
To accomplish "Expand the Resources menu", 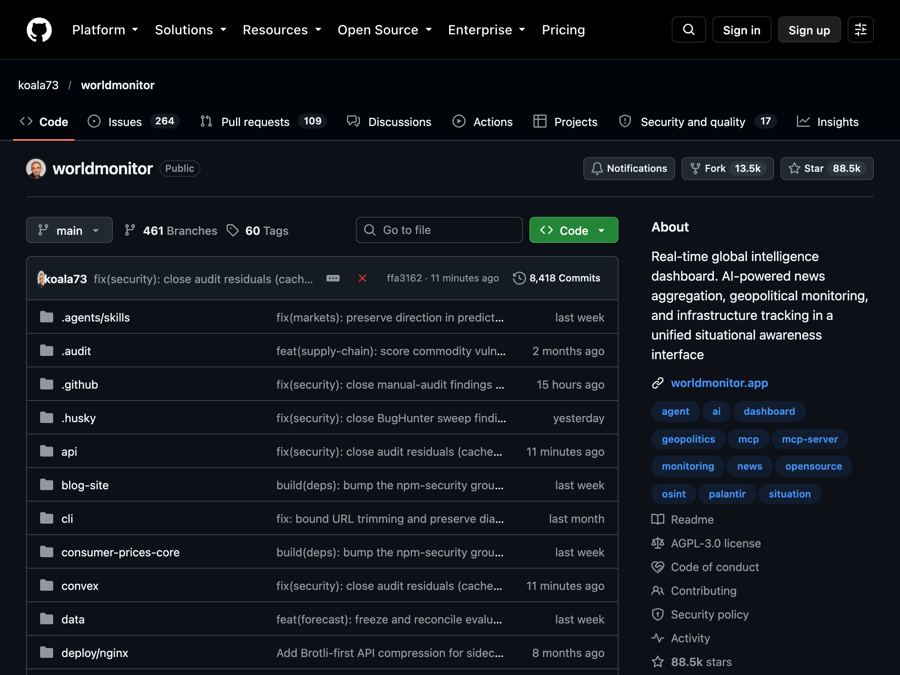I will [x=282, y=30].
